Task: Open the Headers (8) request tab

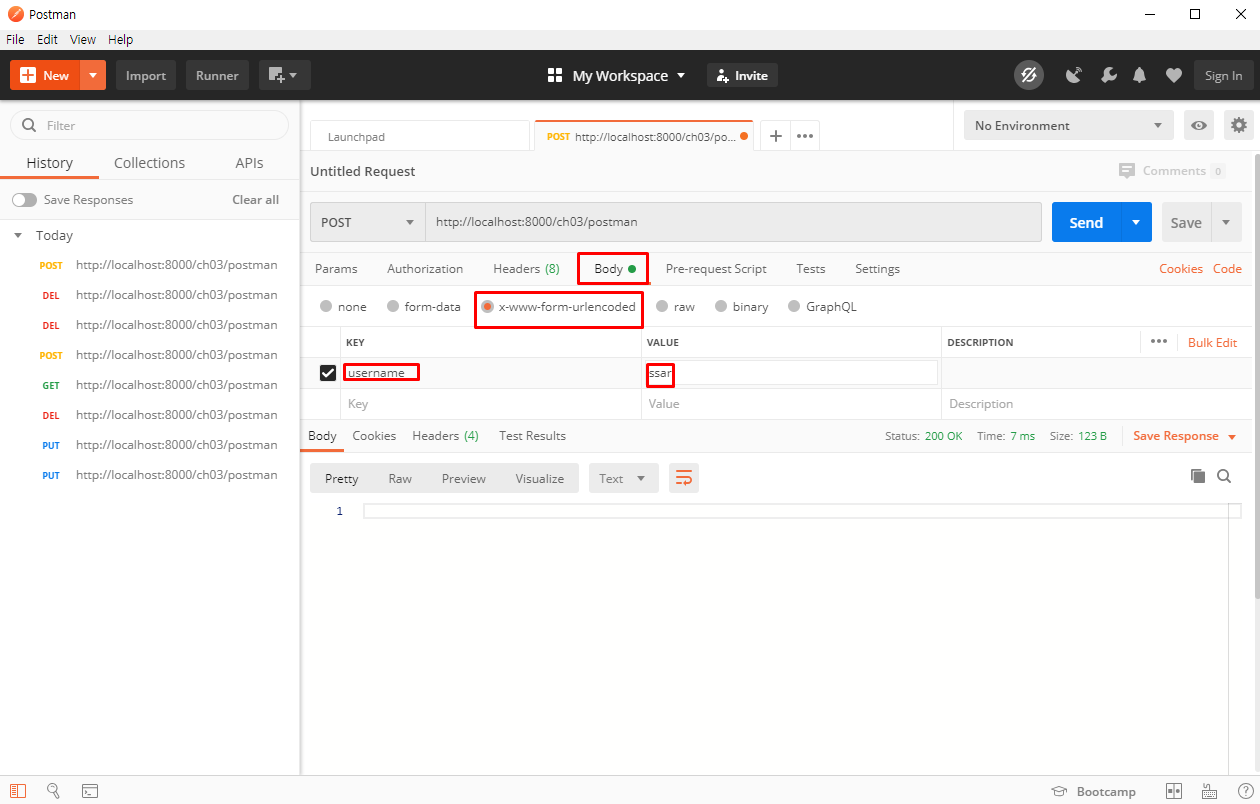Action: click(526, 269)
